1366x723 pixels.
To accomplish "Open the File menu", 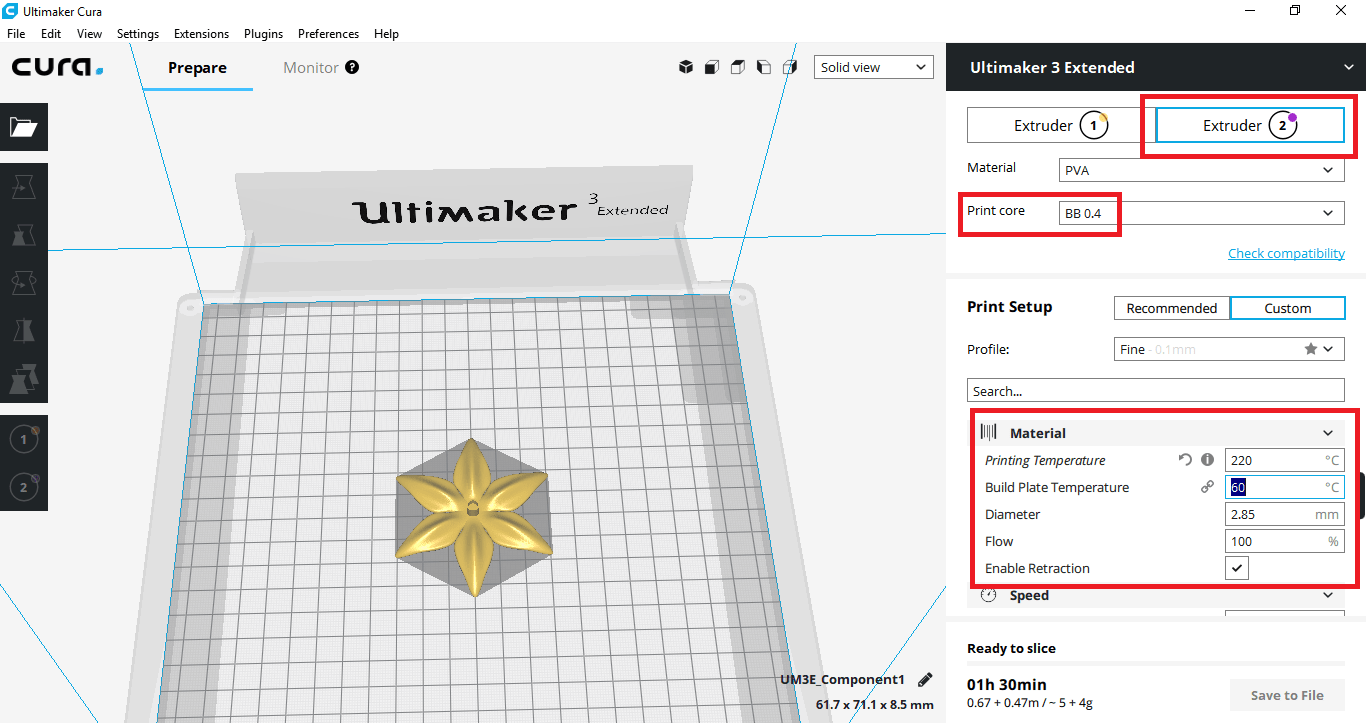I will pyautogui.click(x=16, y=33).
